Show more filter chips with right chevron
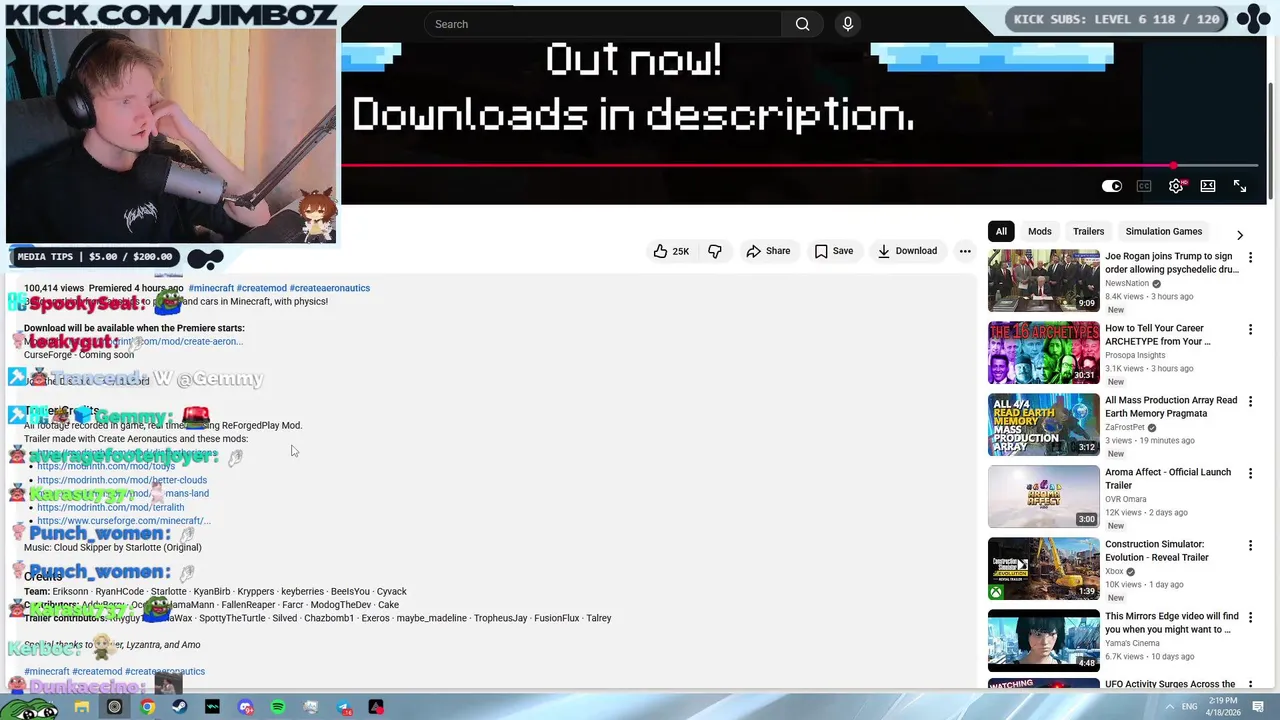Image resolution: width=1280 pixels, height=720 pixels. coord(1240,235)
